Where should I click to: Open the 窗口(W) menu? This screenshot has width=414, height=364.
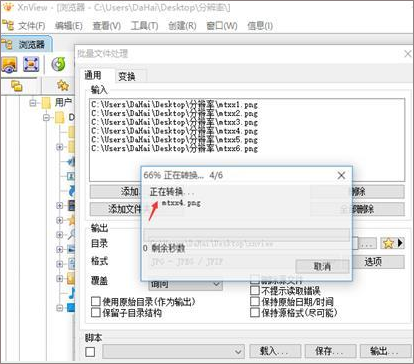point(222,26)
